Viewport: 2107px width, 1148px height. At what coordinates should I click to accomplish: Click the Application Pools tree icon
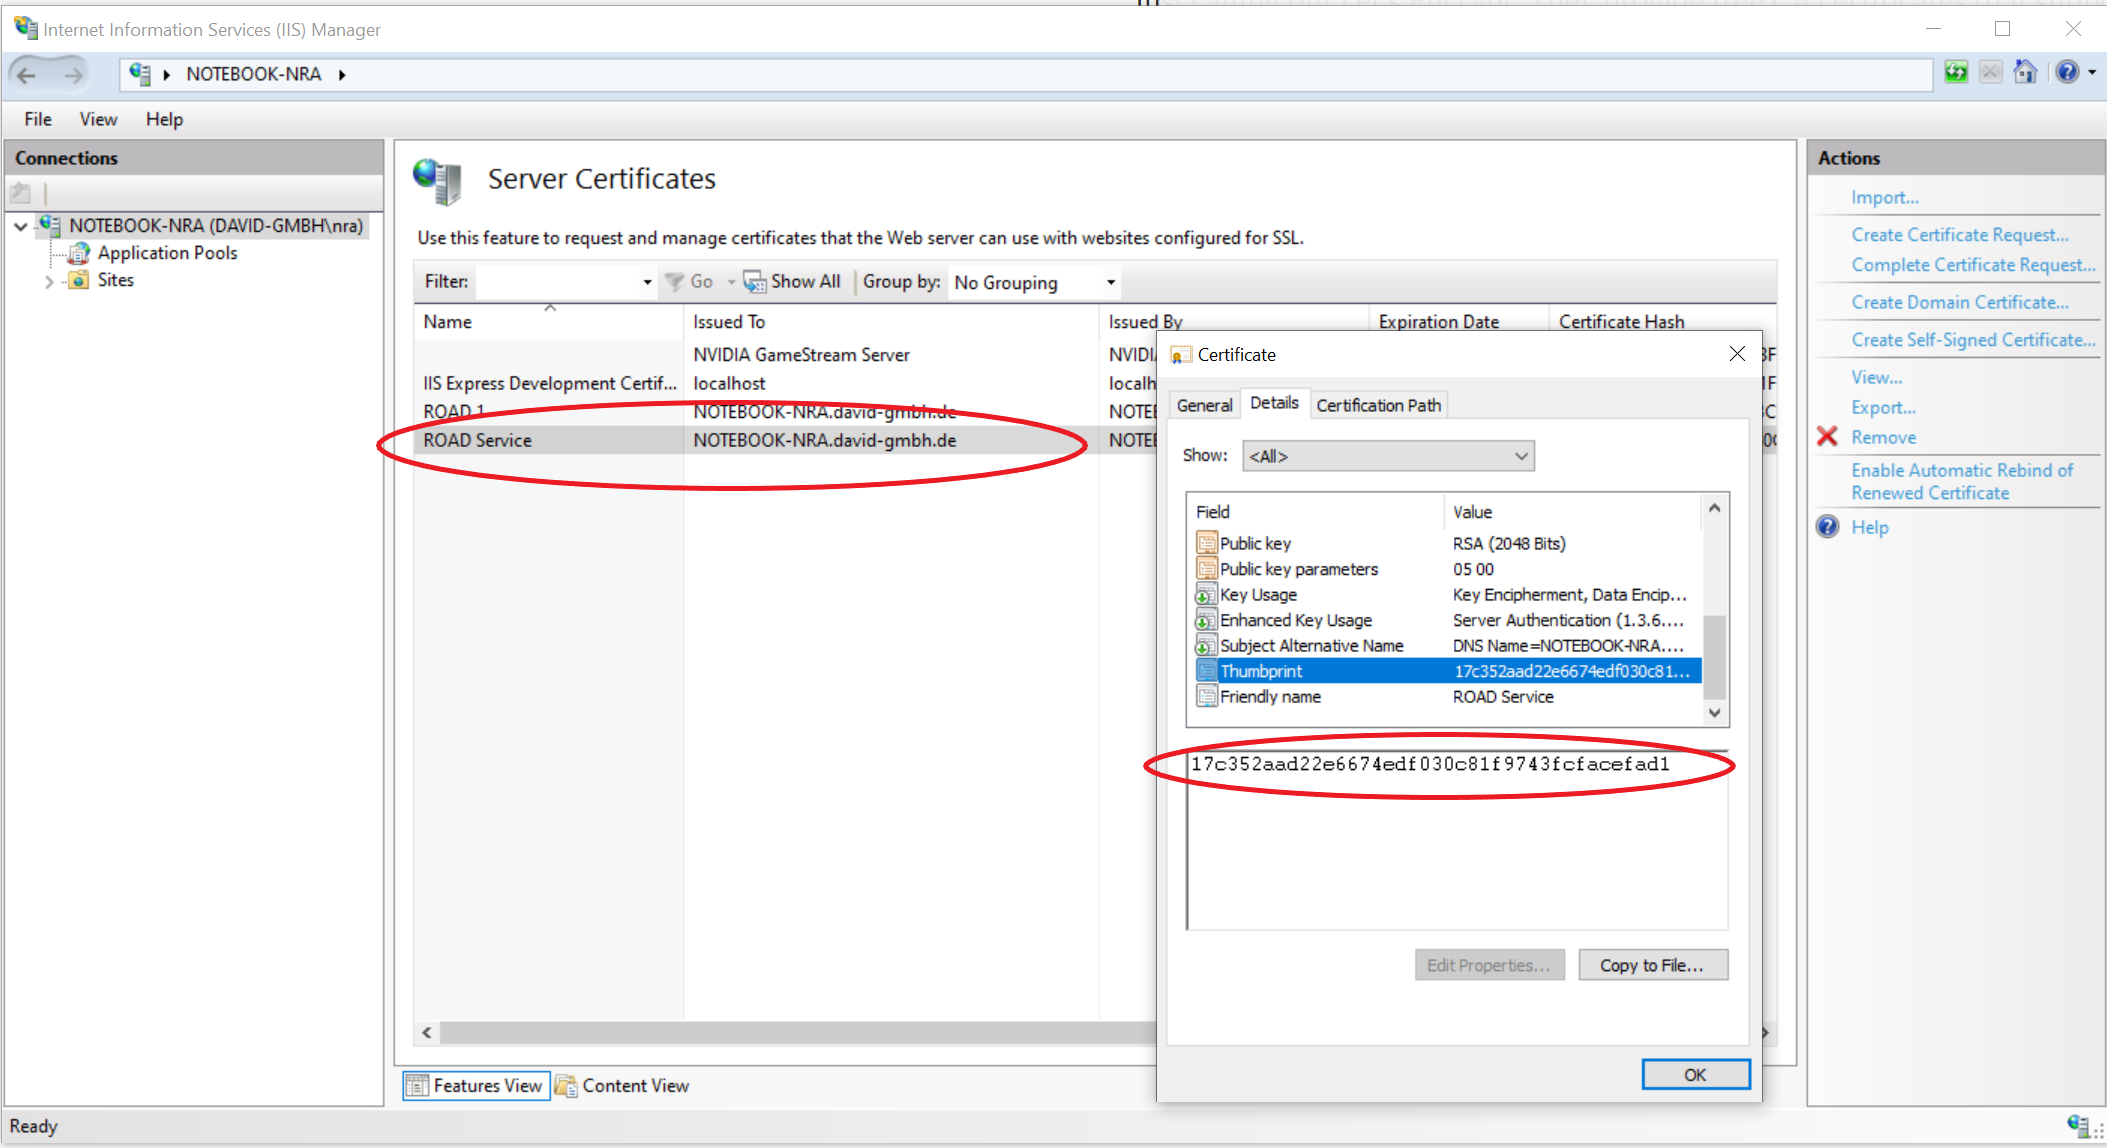tap(79, 253)
